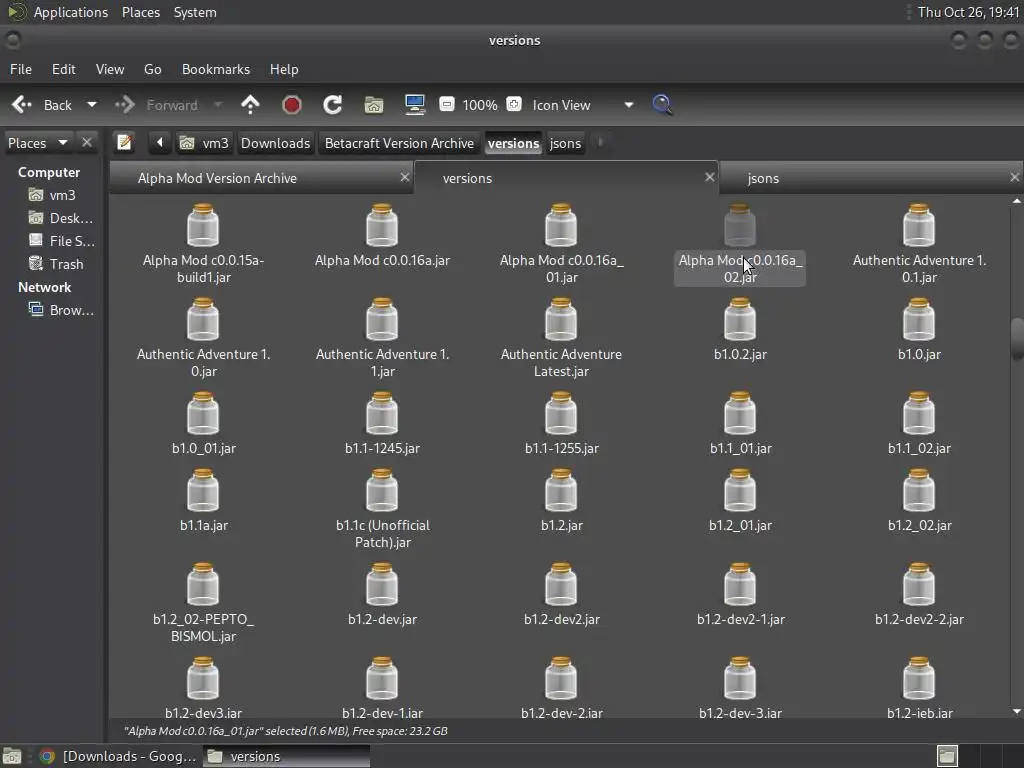Select b1.1c (Unofficial Patch).jar file
Image resolution: width=1024 pixels, height=768 pixels.
[x=382, y=509]
